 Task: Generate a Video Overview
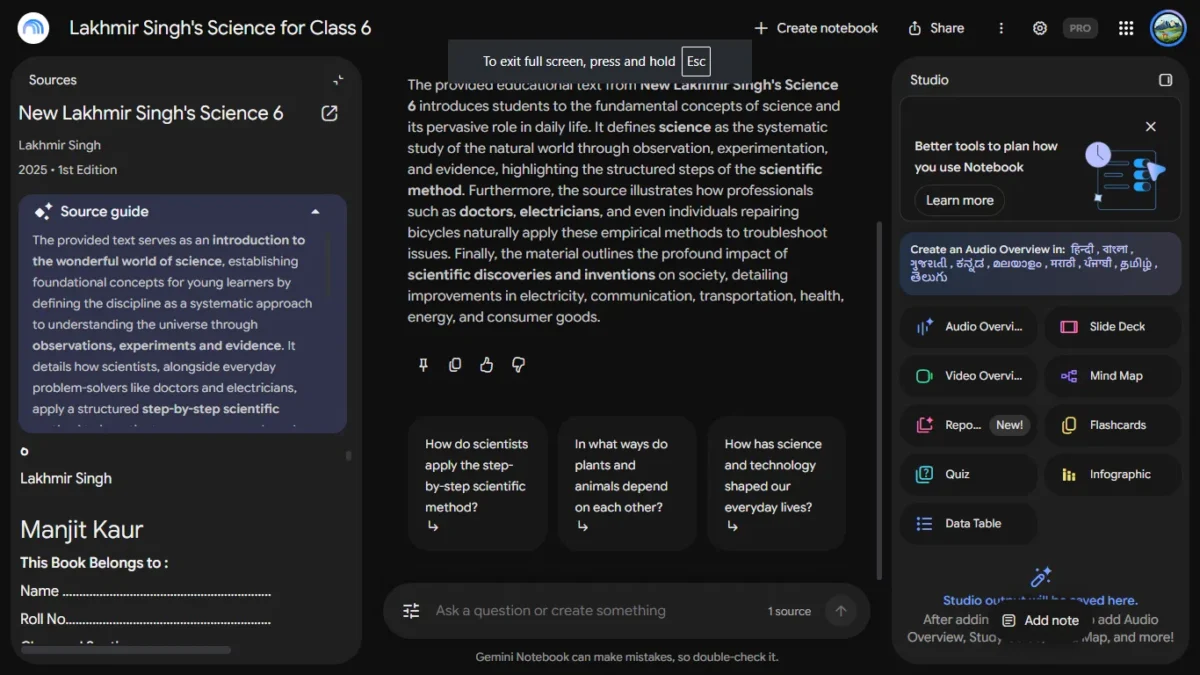[969, 376]
